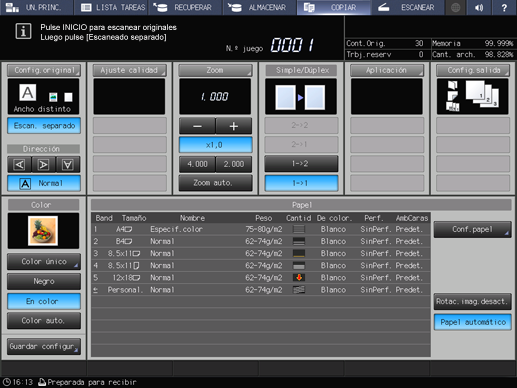517x388 pixels.
Task: Select tray 5 12x18 paper row
Action: tap(261, 278)
